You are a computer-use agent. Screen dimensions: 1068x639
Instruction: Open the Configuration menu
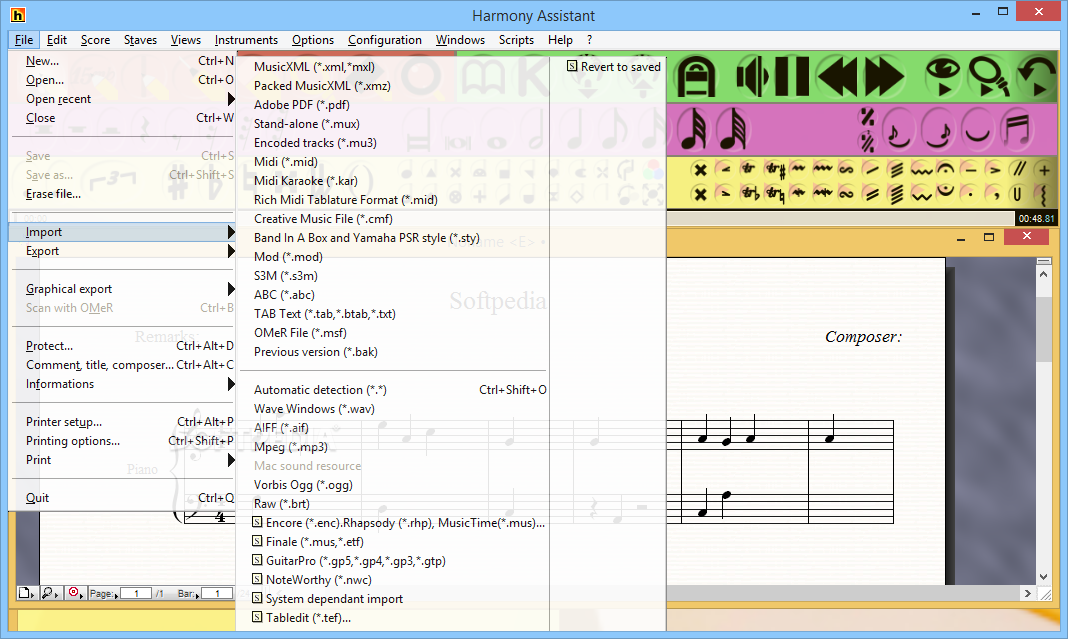pos(385,40)
